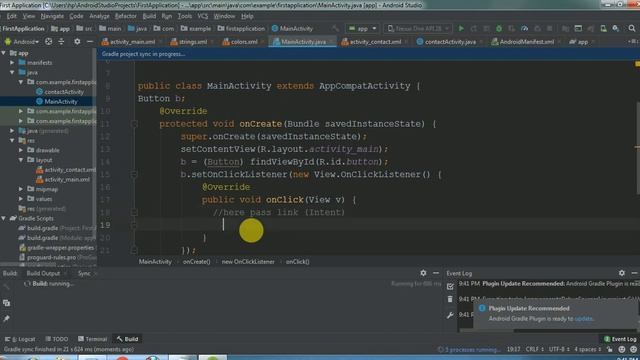640x360 pixels.
Task: Click the processes running indicator in status bar
Action: [x=469, y=349]
